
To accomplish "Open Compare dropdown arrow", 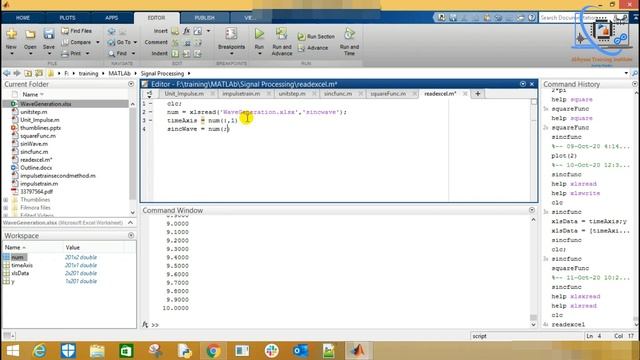I will point(98,42).
